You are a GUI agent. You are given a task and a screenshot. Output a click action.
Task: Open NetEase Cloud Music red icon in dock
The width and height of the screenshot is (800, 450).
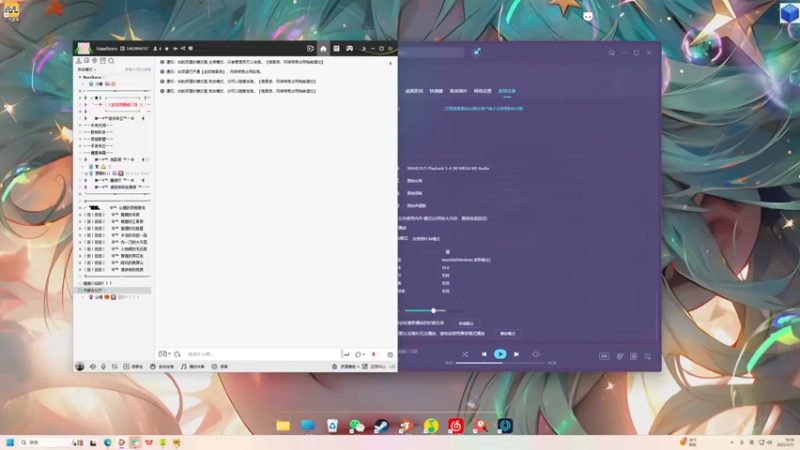456,426
